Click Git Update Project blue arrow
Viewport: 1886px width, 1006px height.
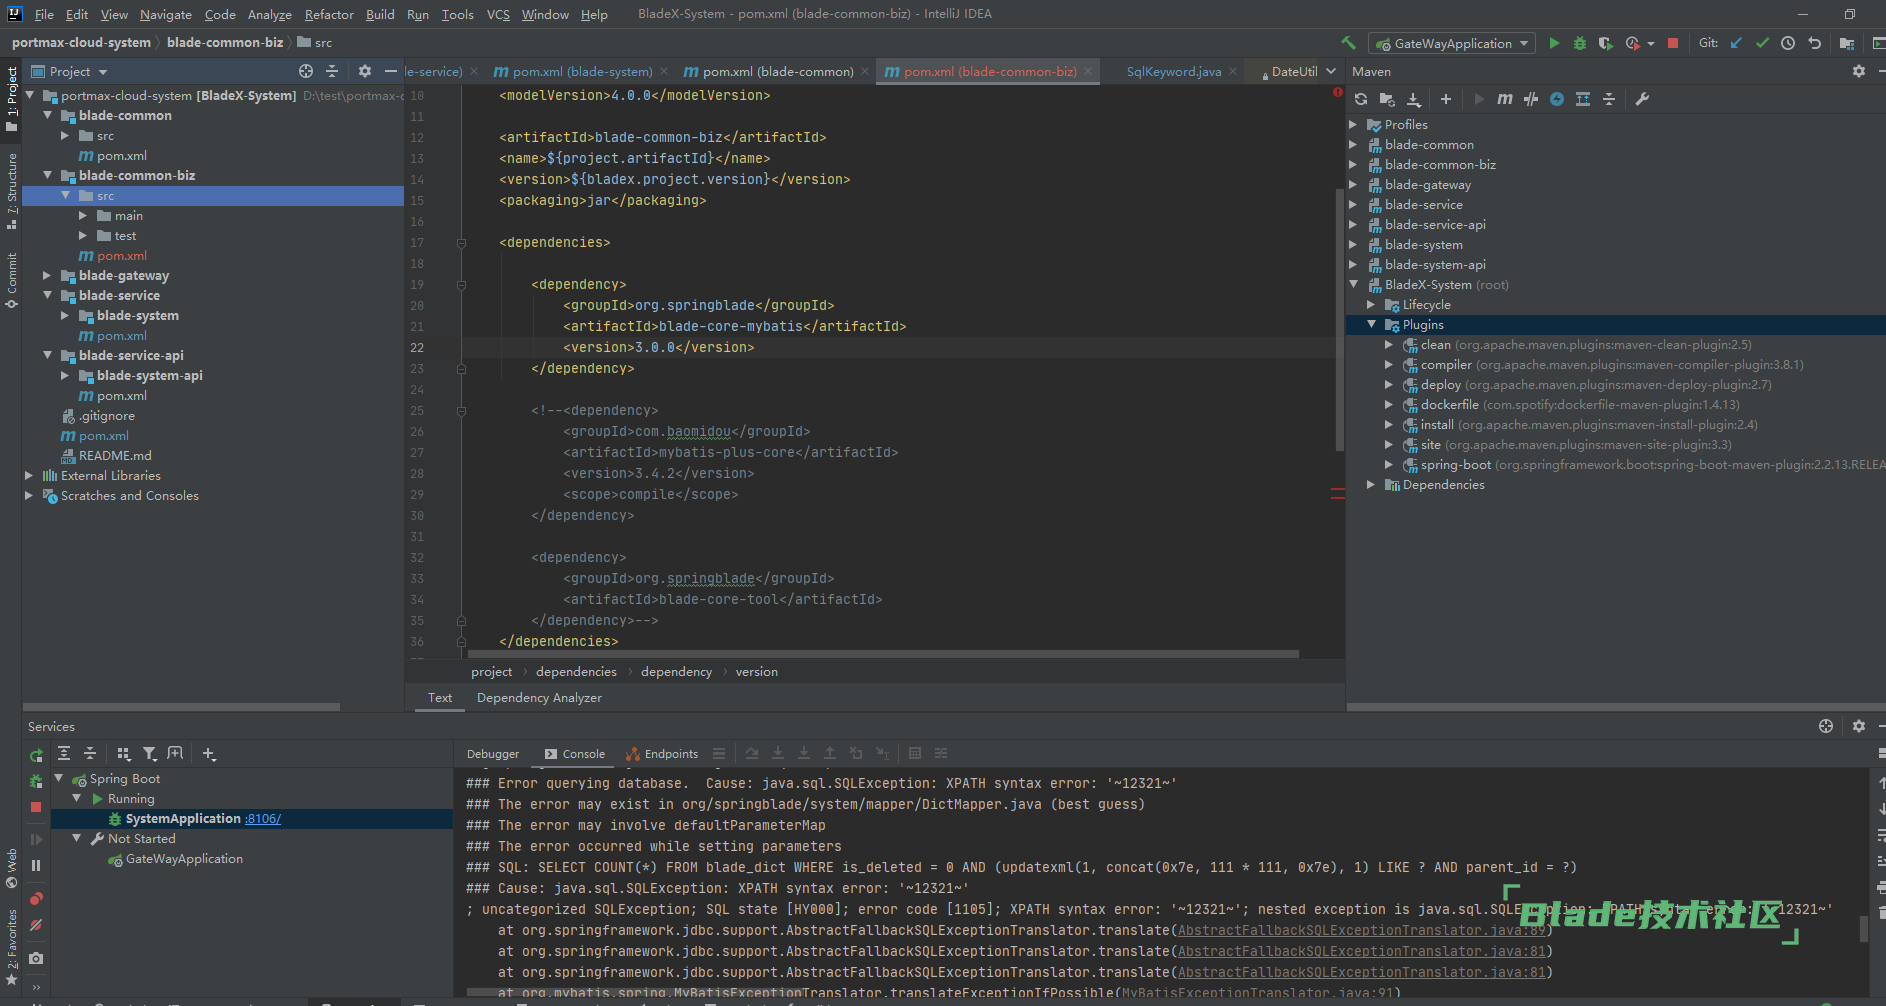coord(1736,43)
